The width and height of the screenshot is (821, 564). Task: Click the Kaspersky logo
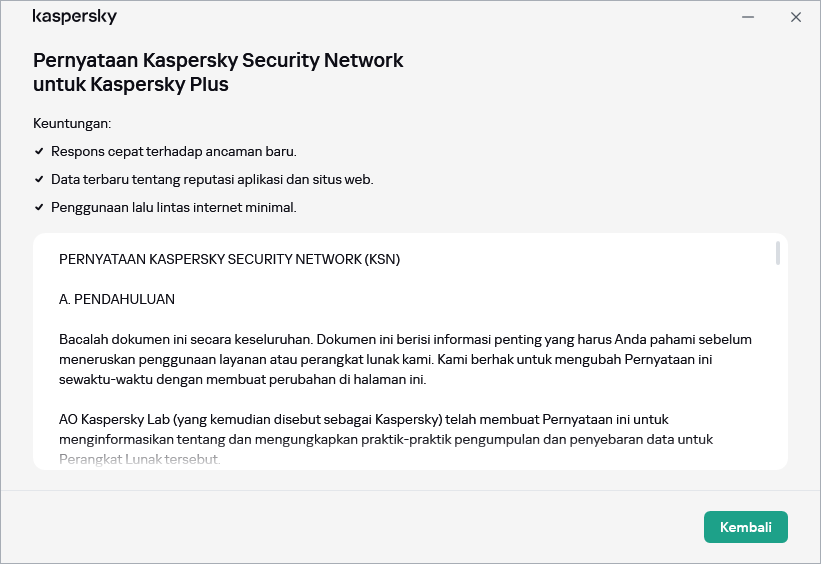[74, 17]
